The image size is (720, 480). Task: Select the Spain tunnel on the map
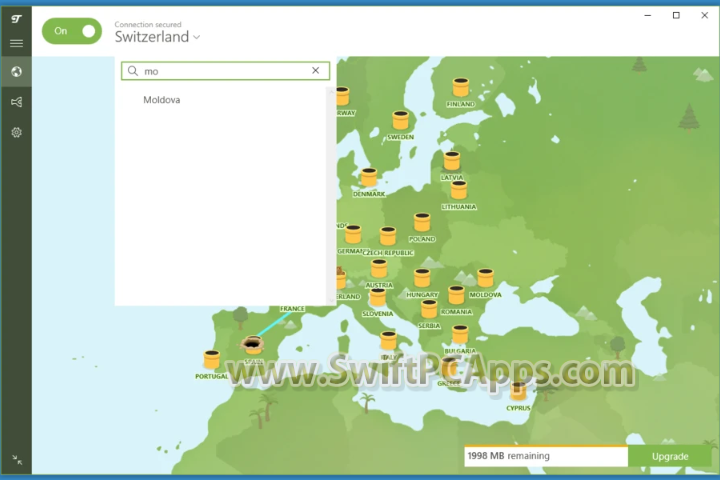coord(252,345)
